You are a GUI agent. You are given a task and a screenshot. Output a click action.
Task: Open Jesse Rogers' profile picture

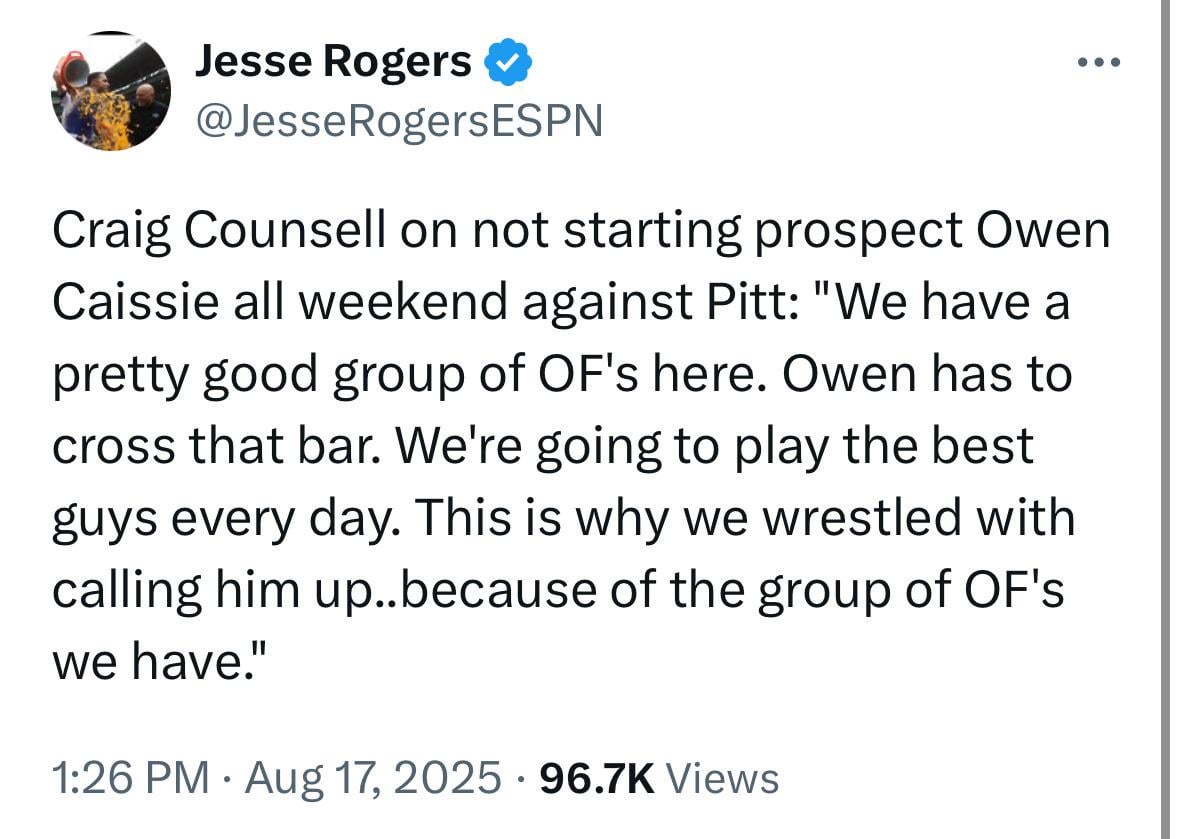110,92
